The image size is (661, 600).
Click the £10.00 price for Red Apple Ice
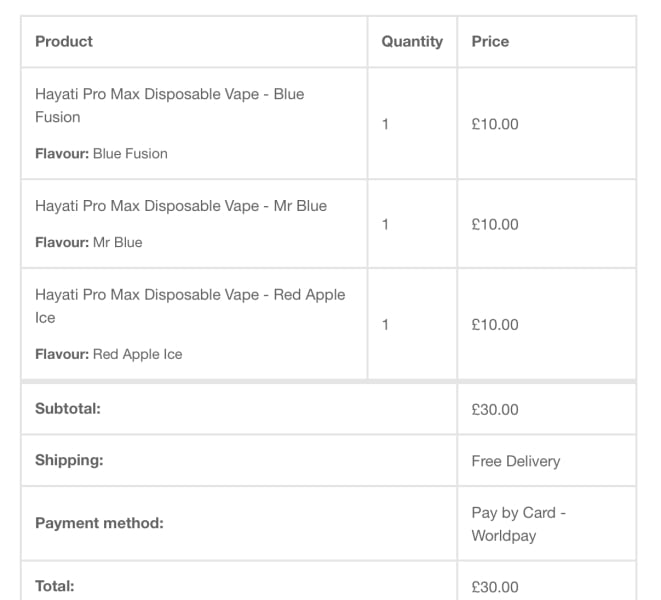495,325
